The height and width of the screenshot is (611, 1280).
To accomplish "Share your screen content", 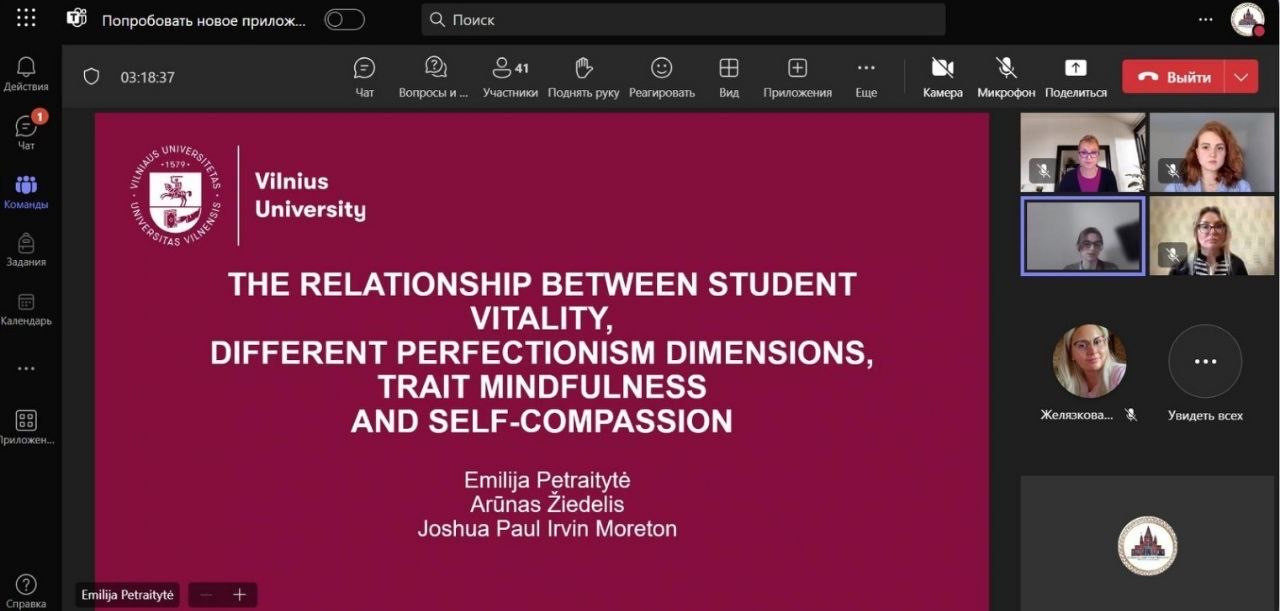I will pos(1075,76).
